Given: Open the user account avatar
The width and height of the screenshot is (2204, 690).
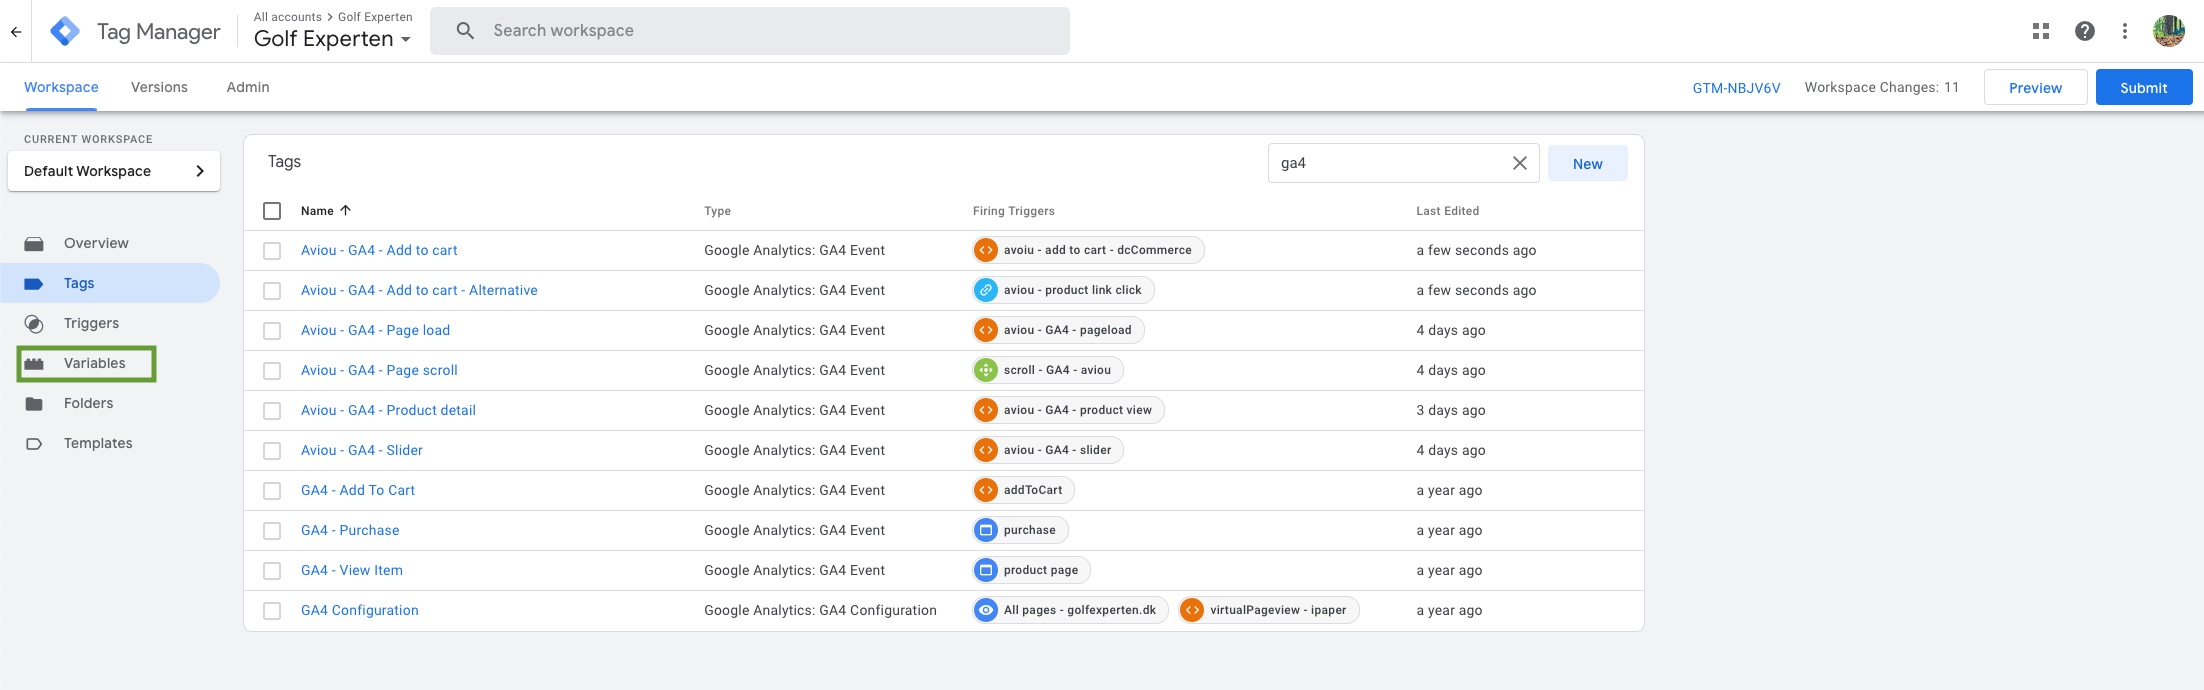Looking at the screenshot, I should pyautogui.click(x=2169, y=31).
